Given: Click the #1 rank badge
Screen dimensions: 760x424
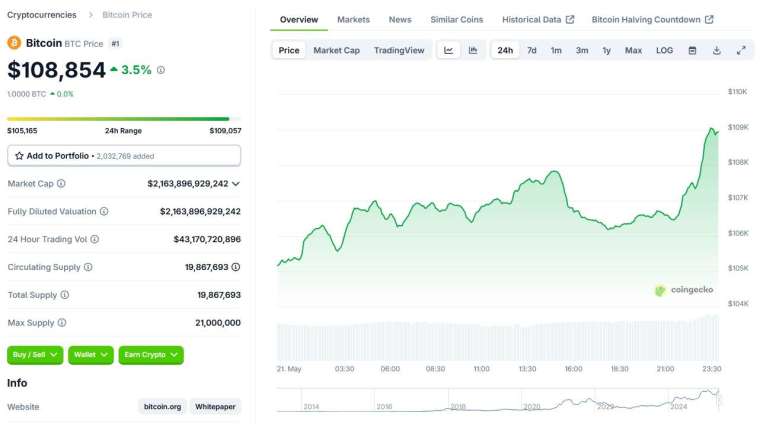Looking at the screenshot, I should [115, 44].
